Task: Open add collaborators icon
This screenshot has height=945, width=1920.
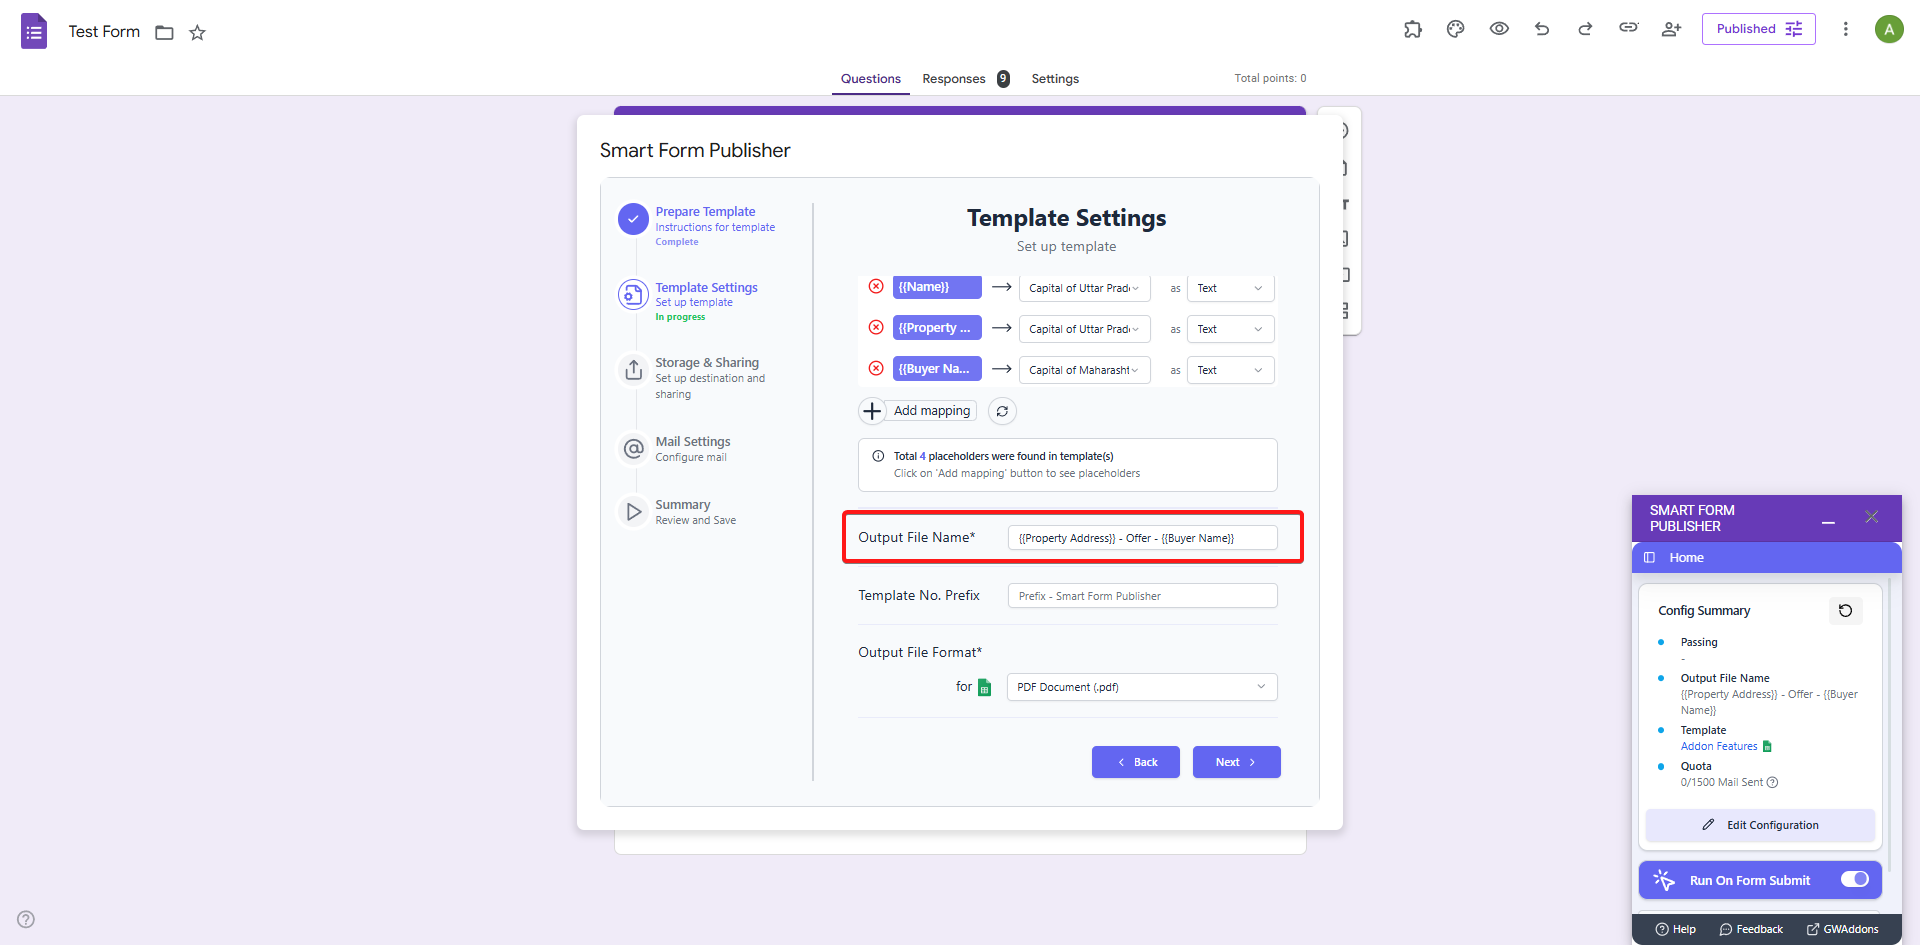Action: point(1671,29)
